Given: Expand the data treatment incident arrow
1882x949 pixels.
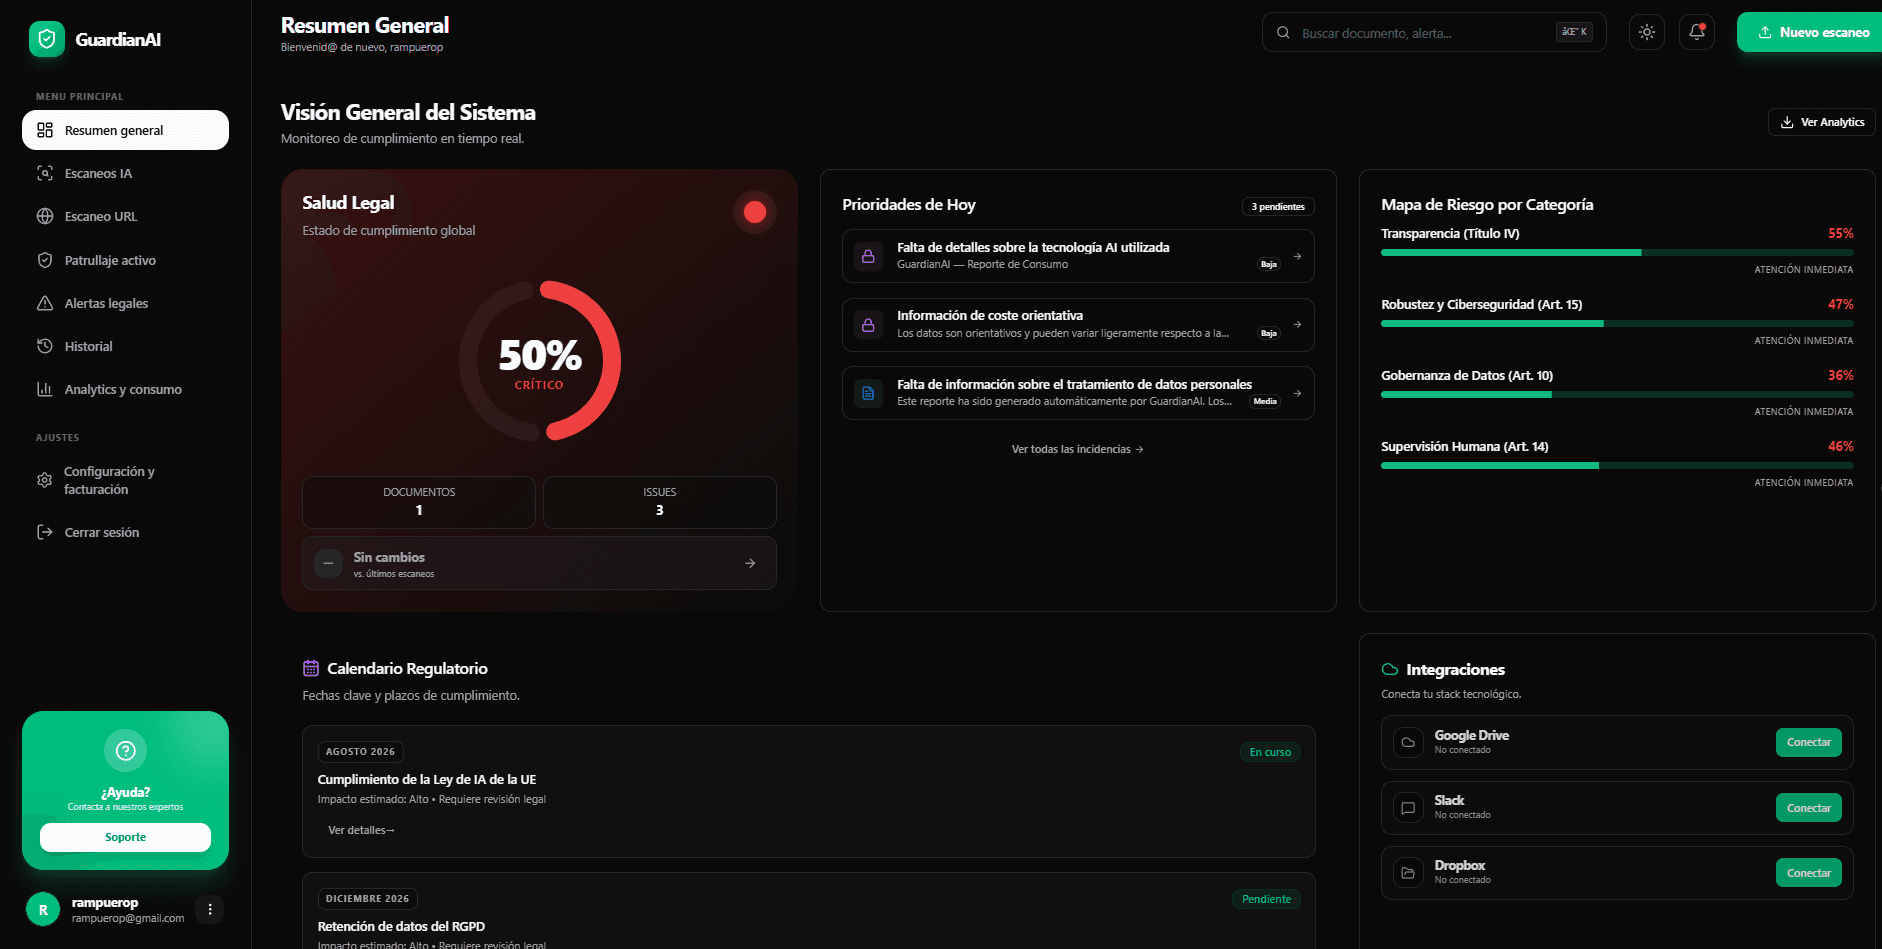Looking at the screenshot, I should tap(1297, 393).
